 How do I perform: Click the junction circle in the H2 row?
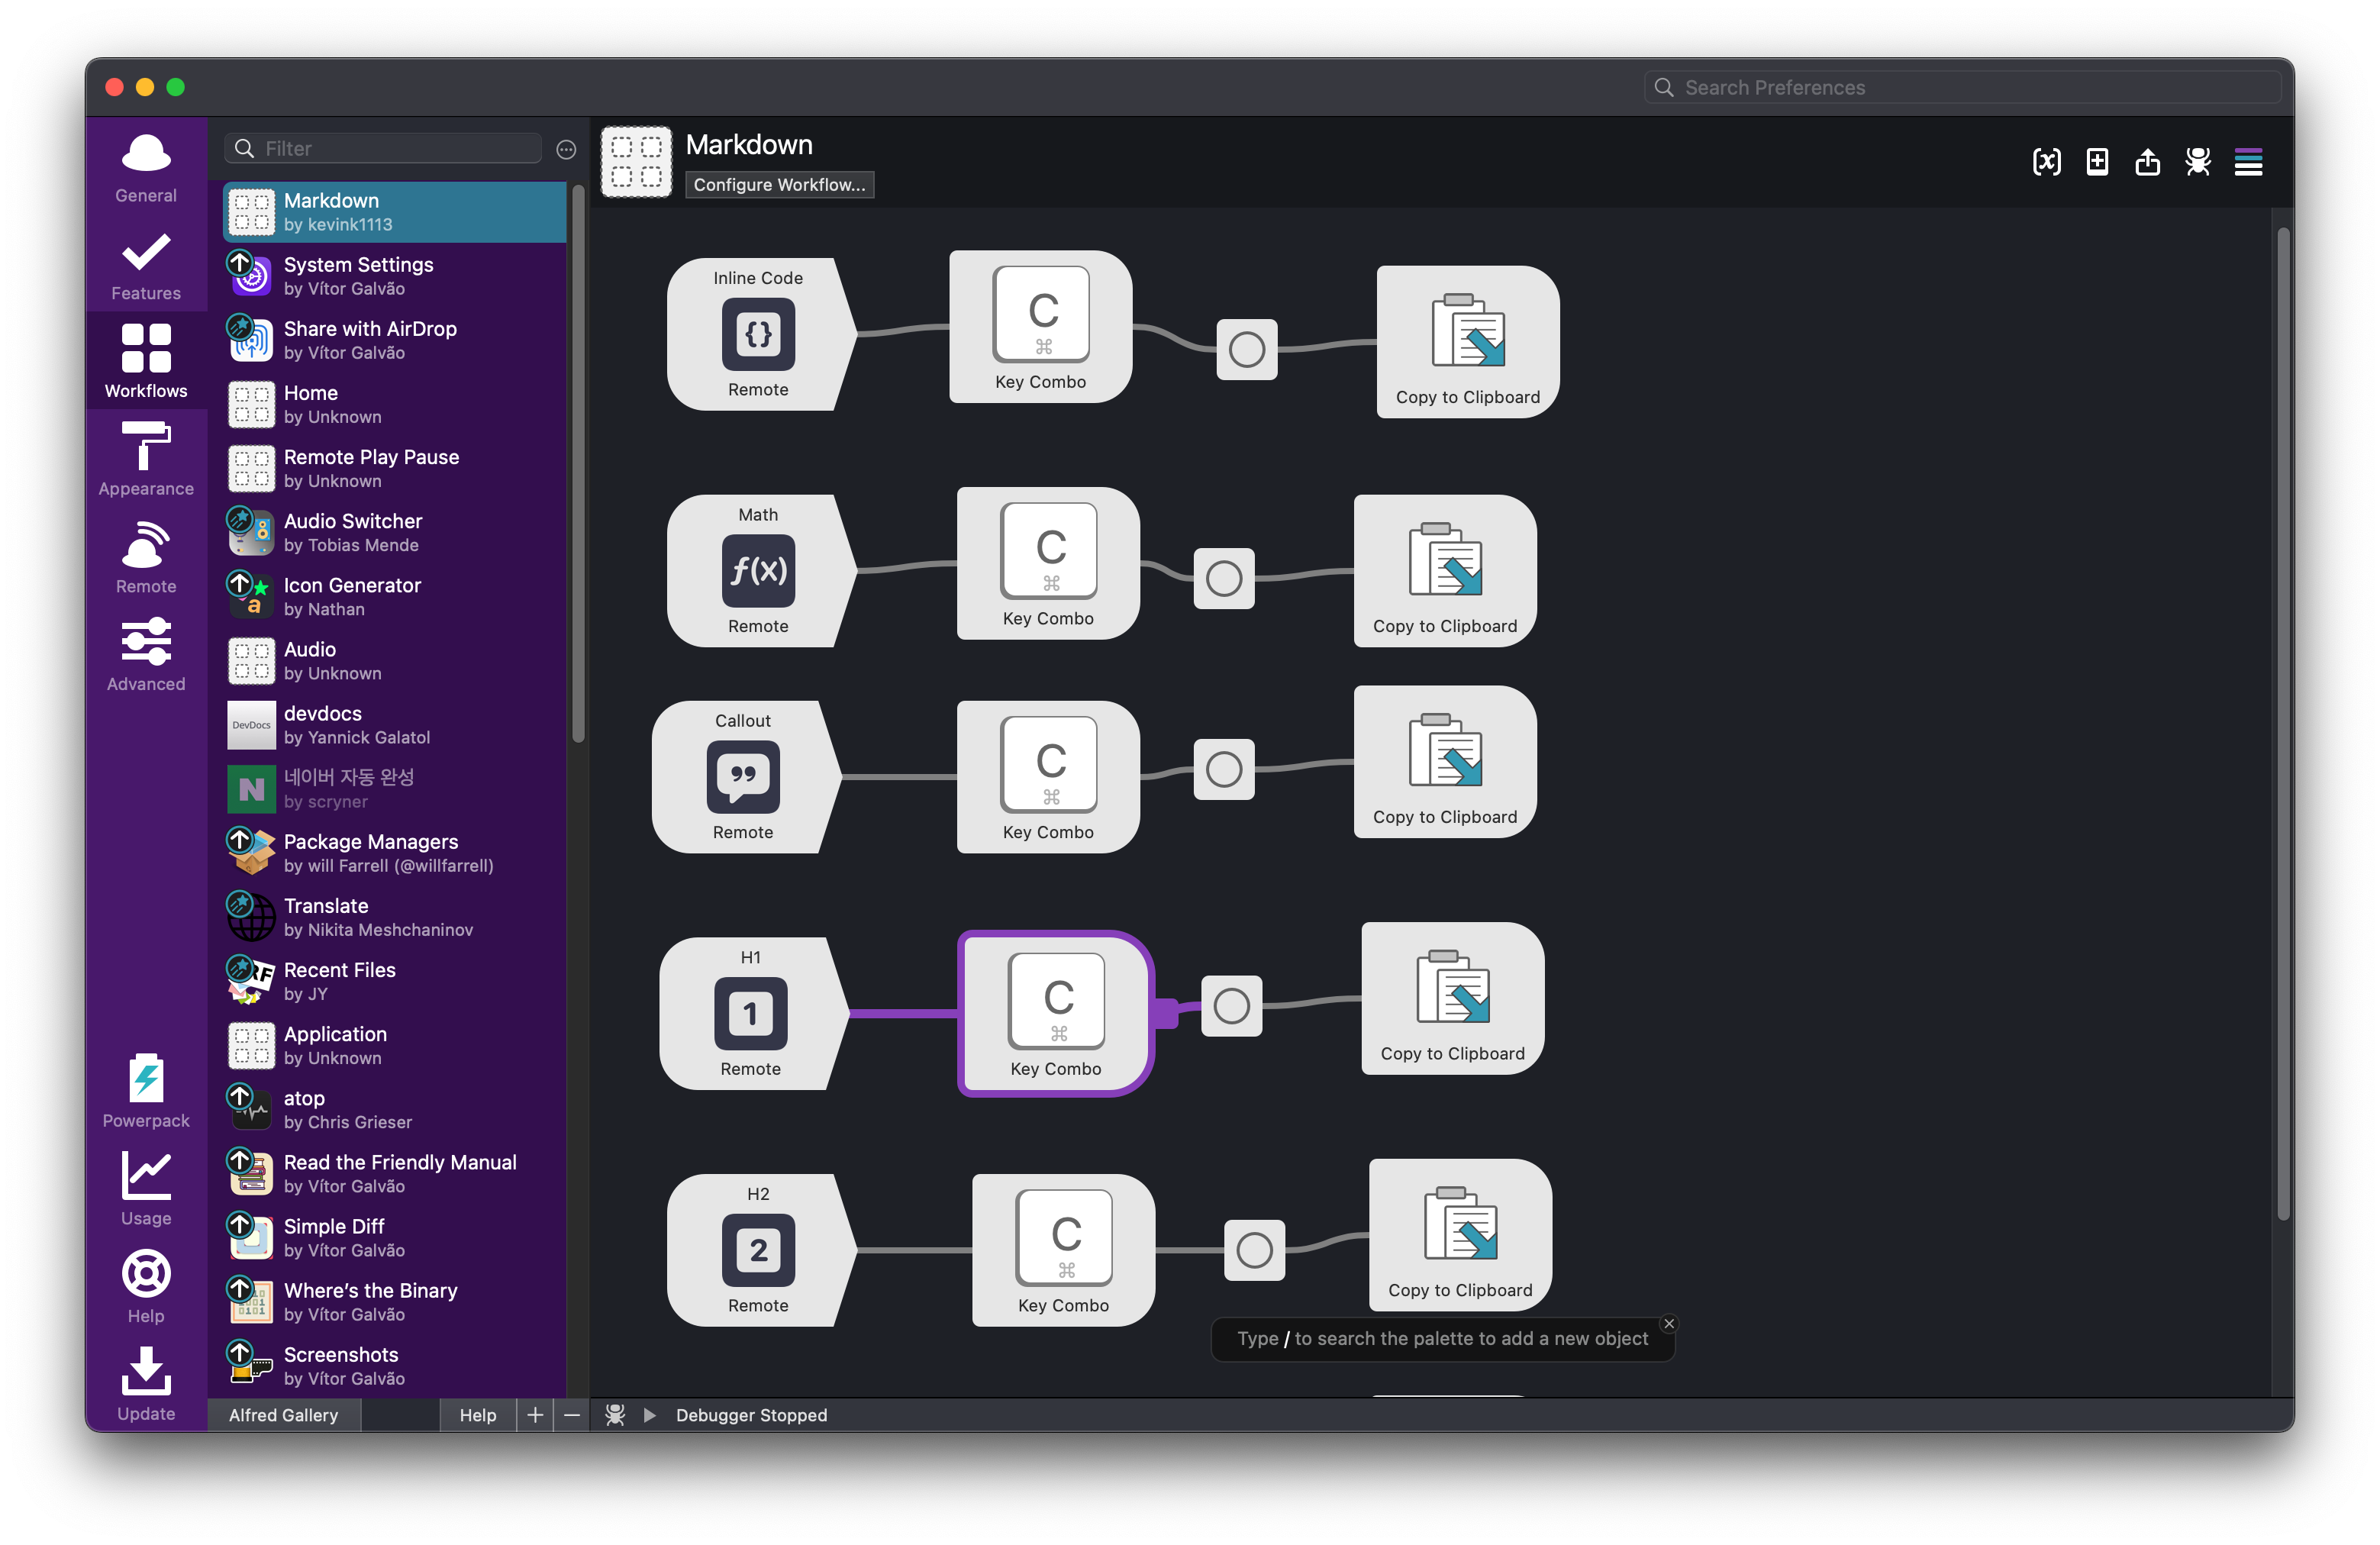(1254, 1250)
